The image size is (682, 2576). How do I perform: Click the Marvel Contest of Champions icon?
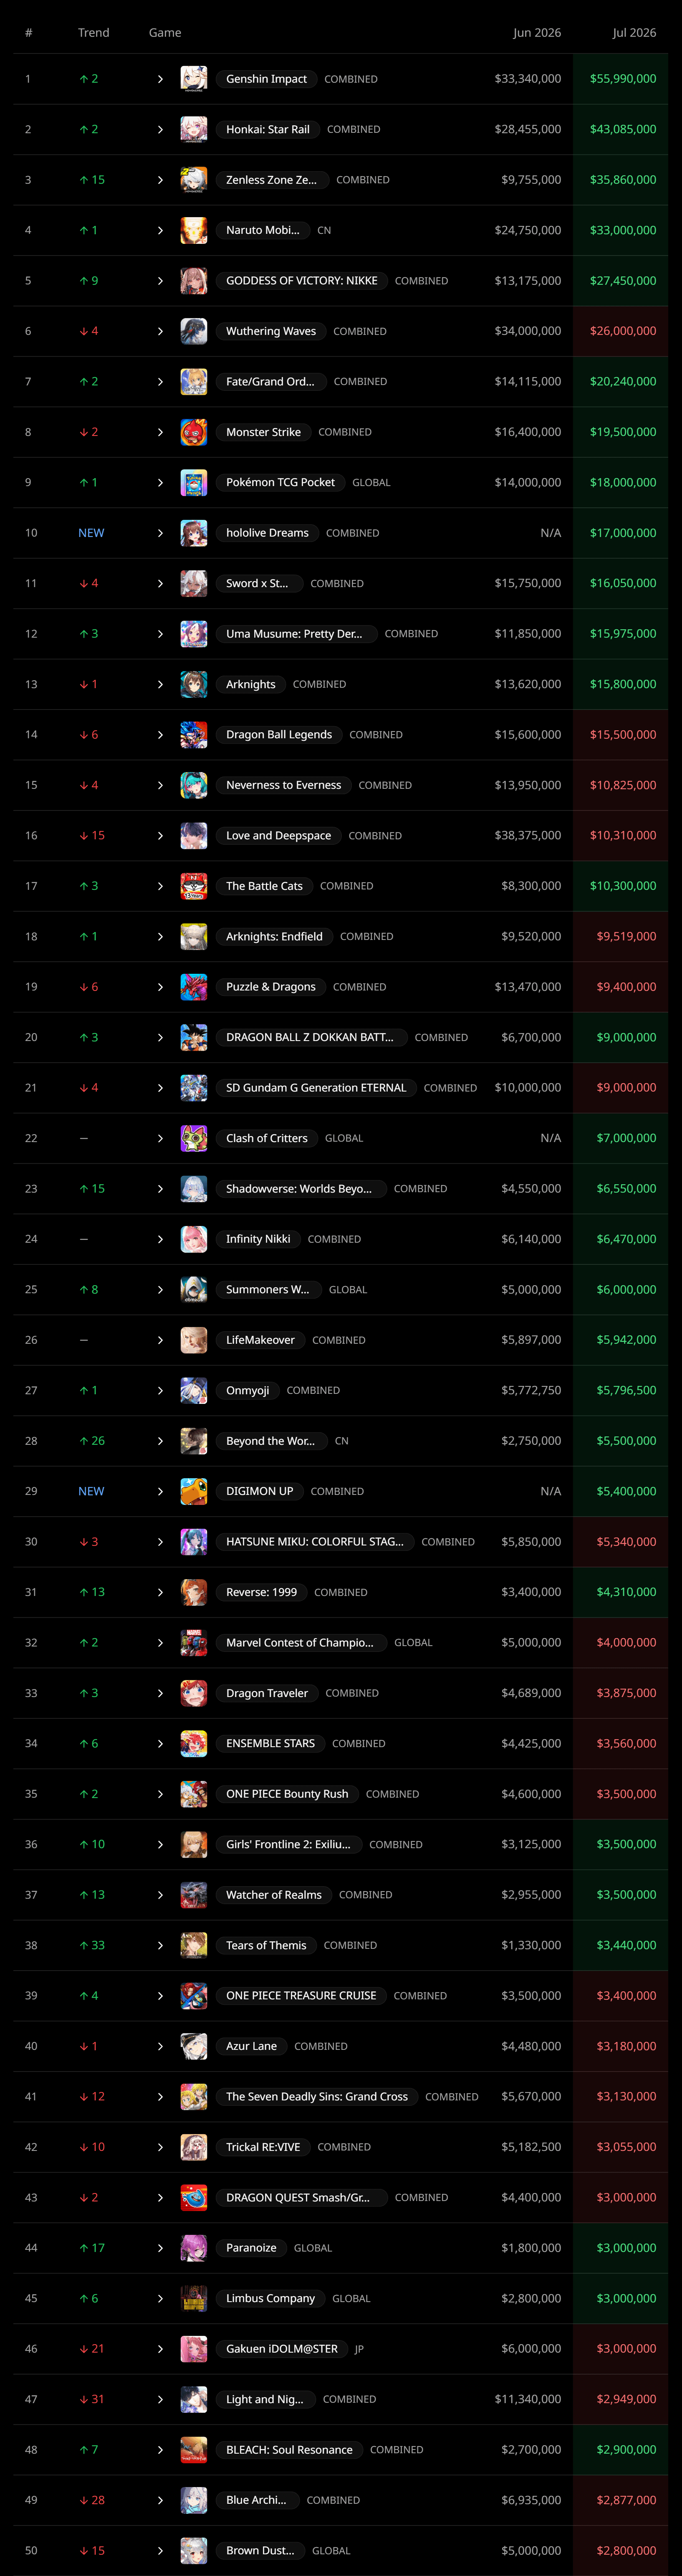point(194,1642)
